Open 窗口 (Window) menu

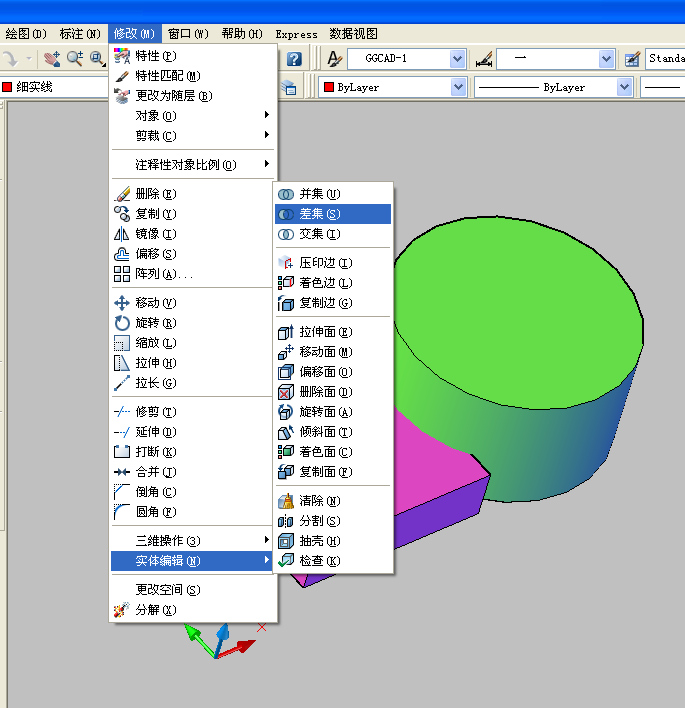188,34
